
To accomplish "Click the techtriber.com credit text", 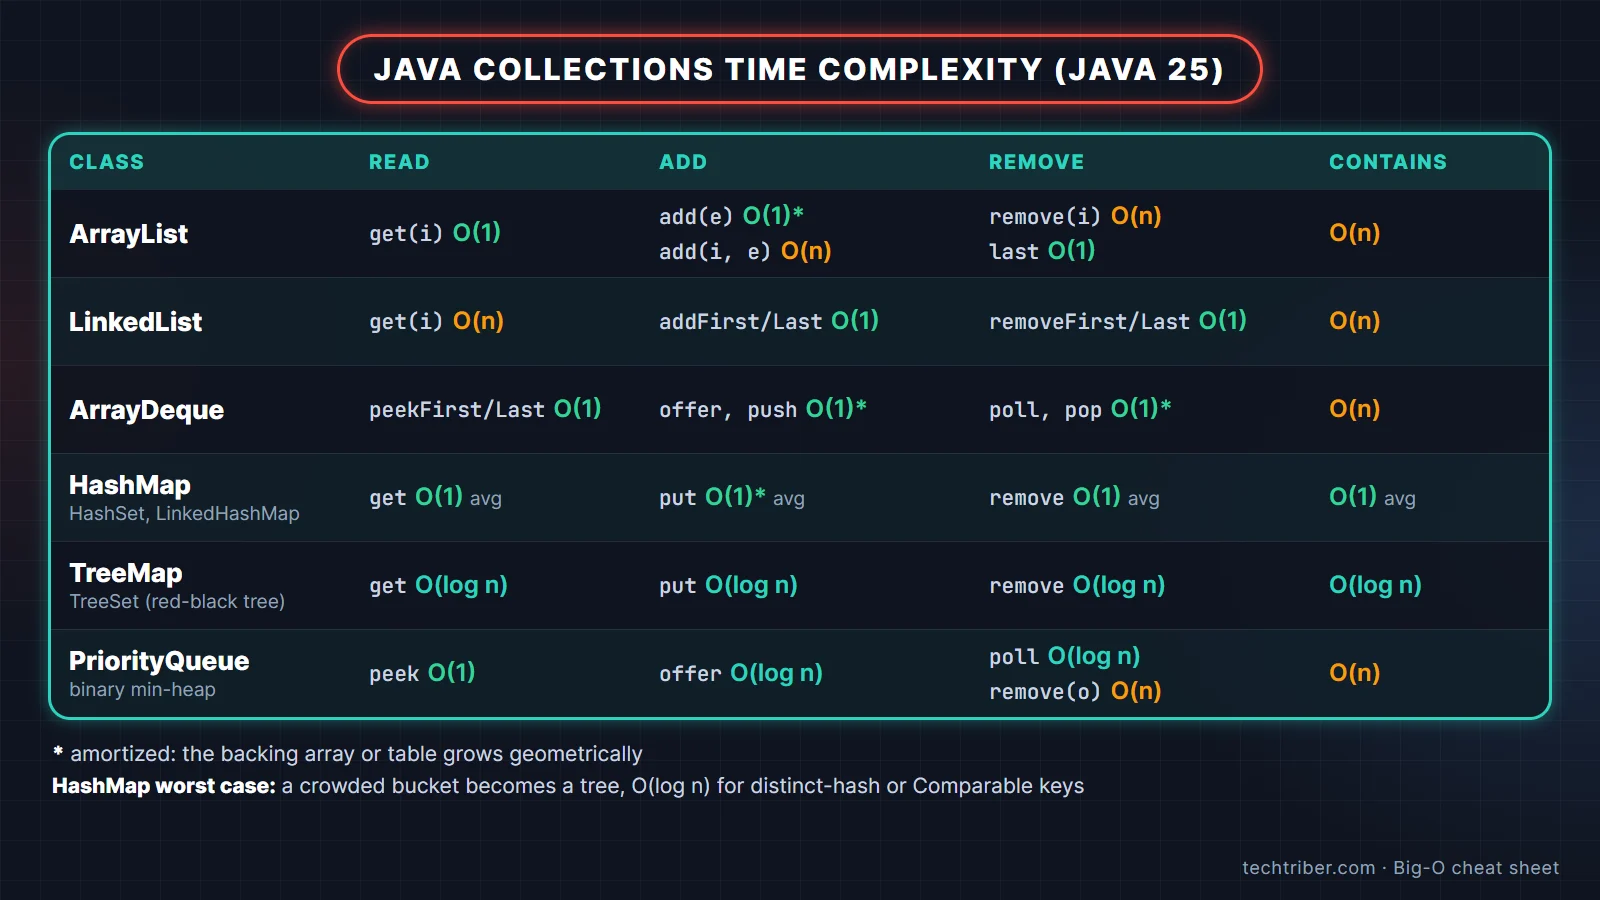I will 1400,868.
